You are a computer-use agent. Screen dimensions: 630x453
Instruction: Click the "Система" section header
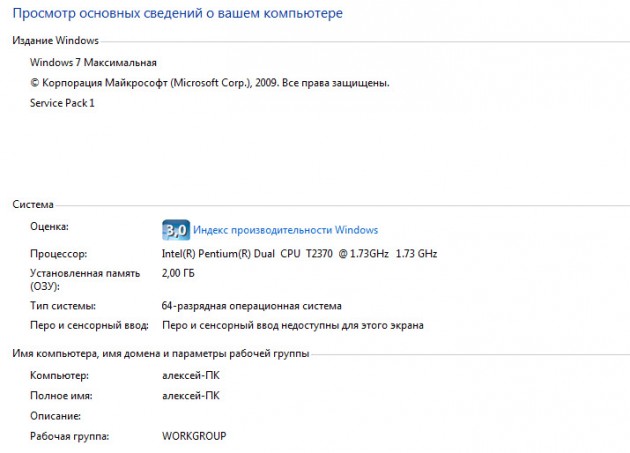[x=33, y=204]
